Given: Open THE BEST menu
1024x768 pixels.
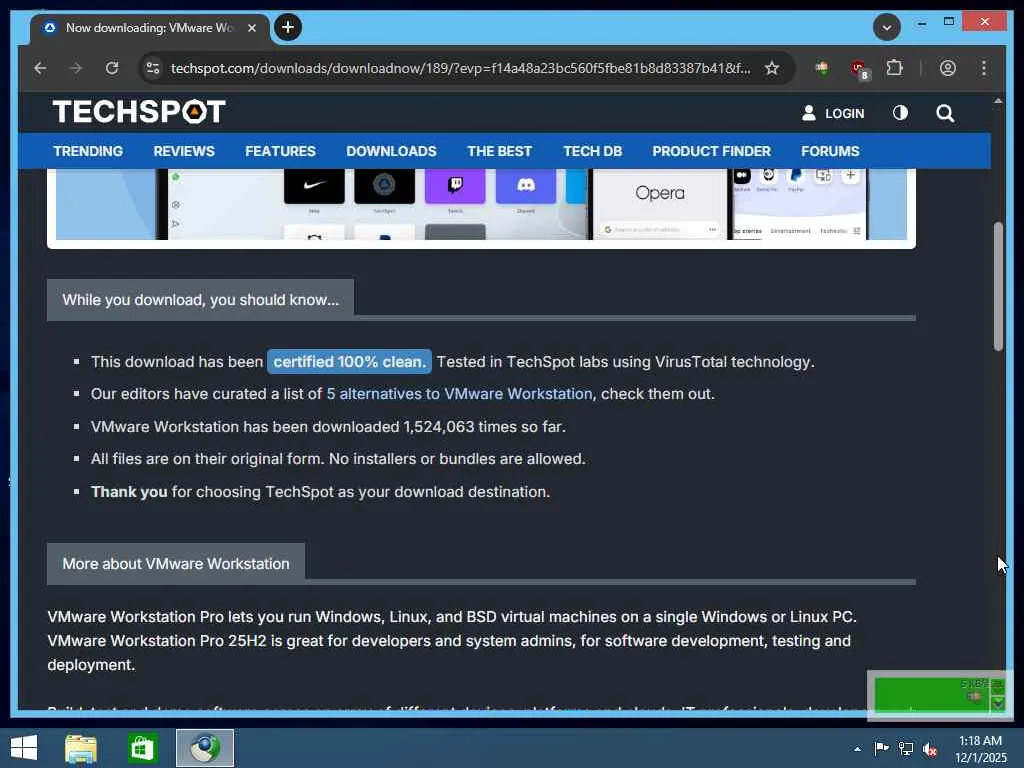Looking at the screenshot, I should point(500,151).
